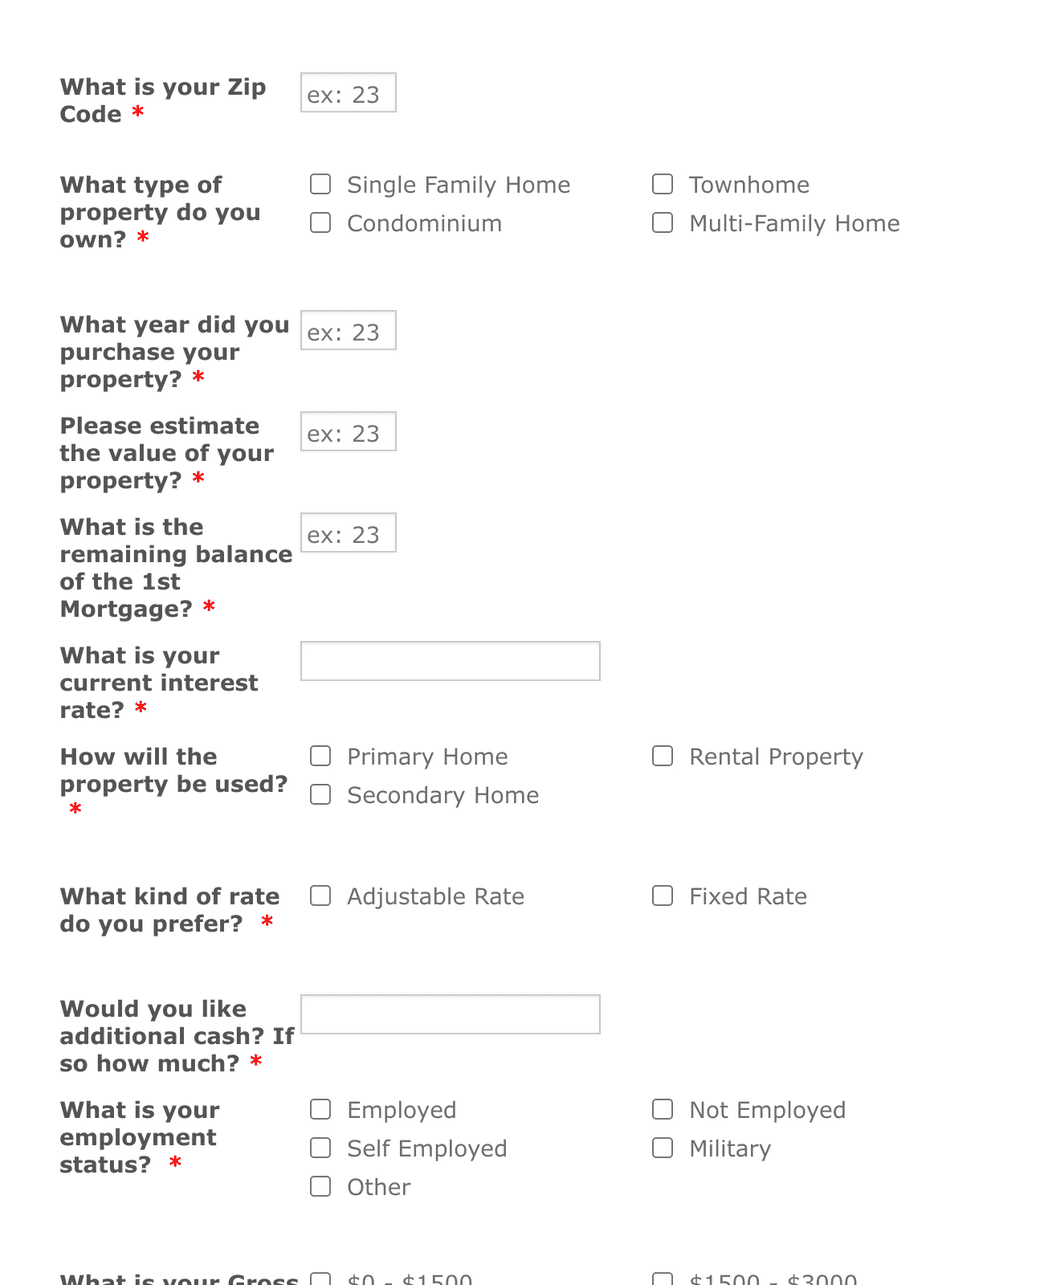The width and height of the screenshot is (1044, 1285).
Task: Choose Adjustable Rate preference
Action: (320, 895)
